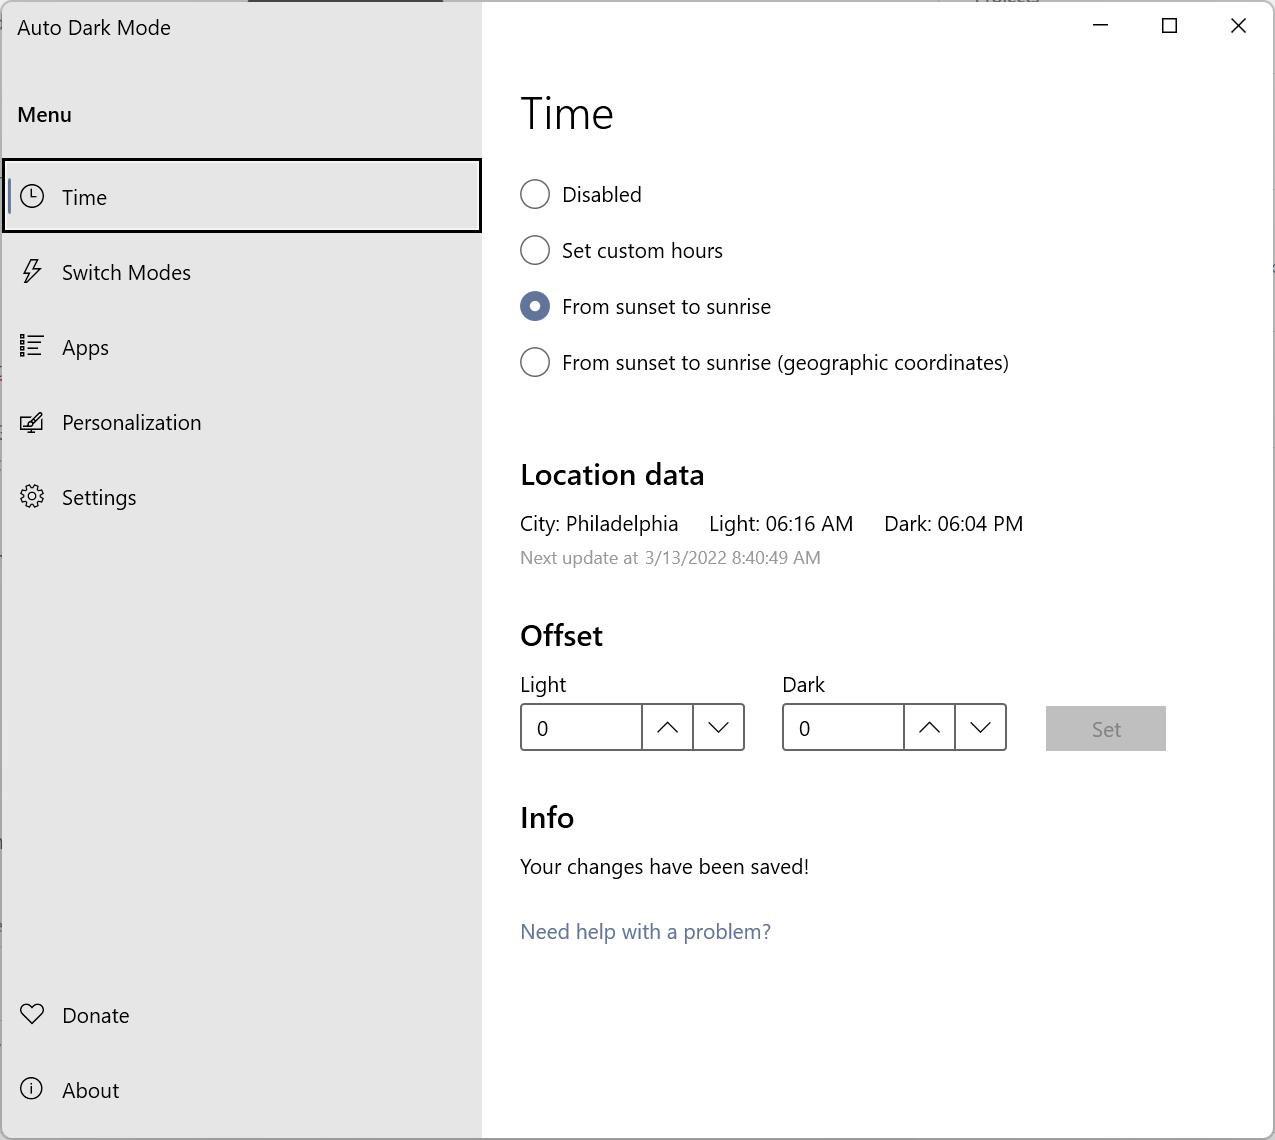Click inside the Light offset input field
The image size is (1275, 1140).
click(580, 727)
